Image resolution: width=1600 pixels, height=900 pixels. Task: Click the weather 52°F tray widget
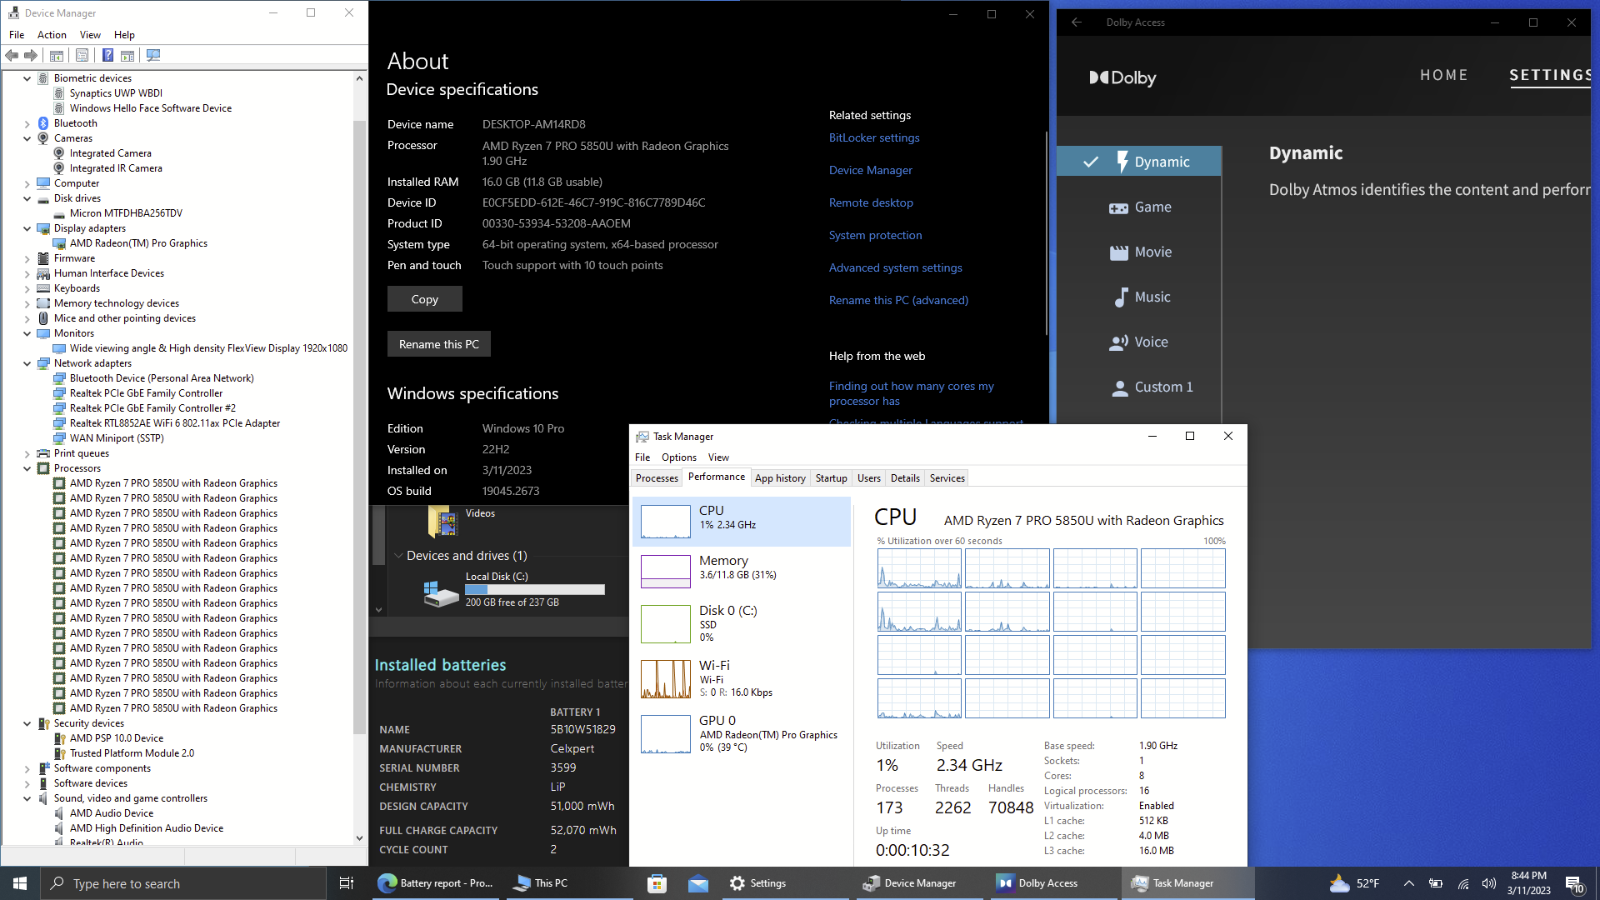[x=1355, y=883]
